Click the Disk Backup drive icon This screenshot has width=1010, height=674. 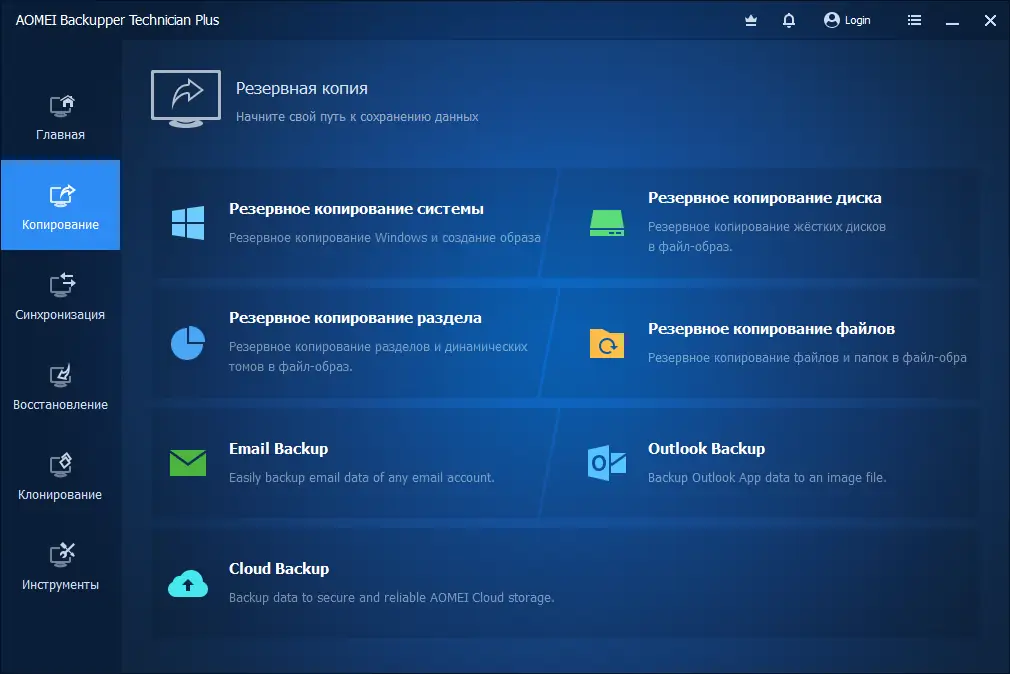(606, 224)
